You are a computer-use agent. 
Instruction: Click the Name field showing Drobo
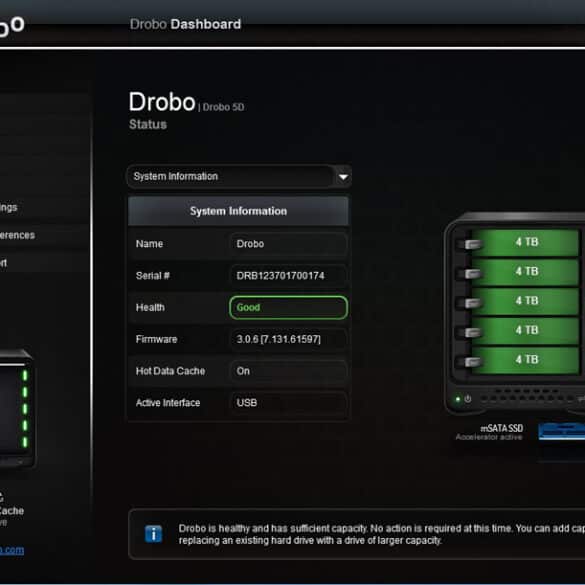(288, 244)
